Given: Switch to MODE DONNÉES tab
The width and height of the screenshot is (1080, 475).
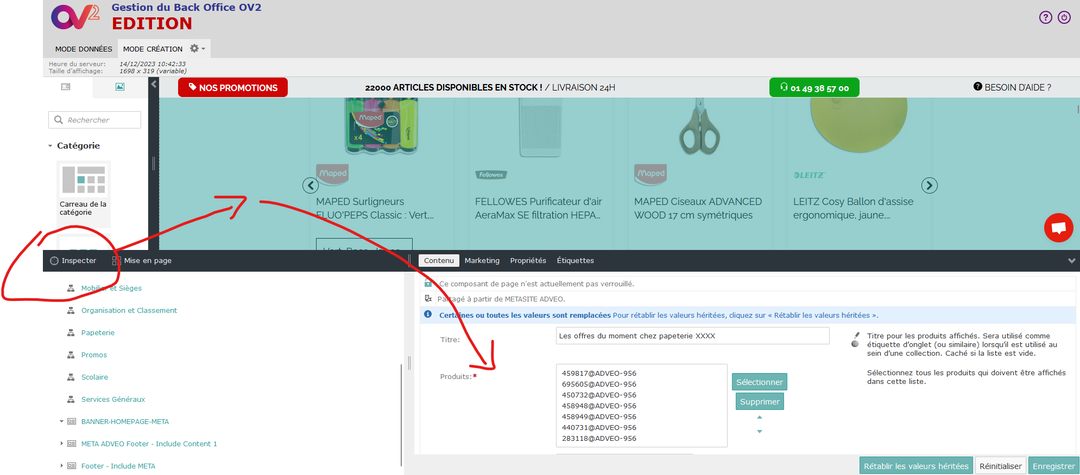Looking at the screenshot, I should (x=83, y=49).
